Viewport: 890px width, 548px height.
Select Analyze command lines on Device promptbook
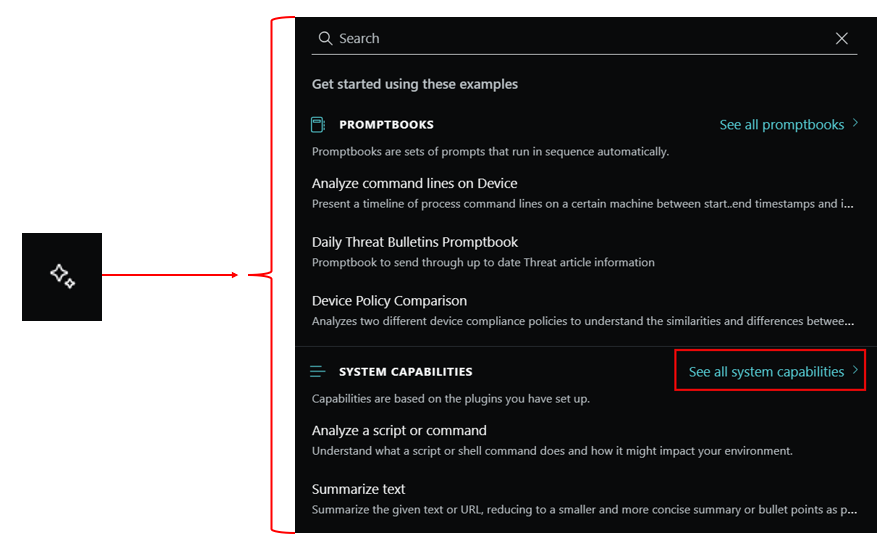coord(414,183)
